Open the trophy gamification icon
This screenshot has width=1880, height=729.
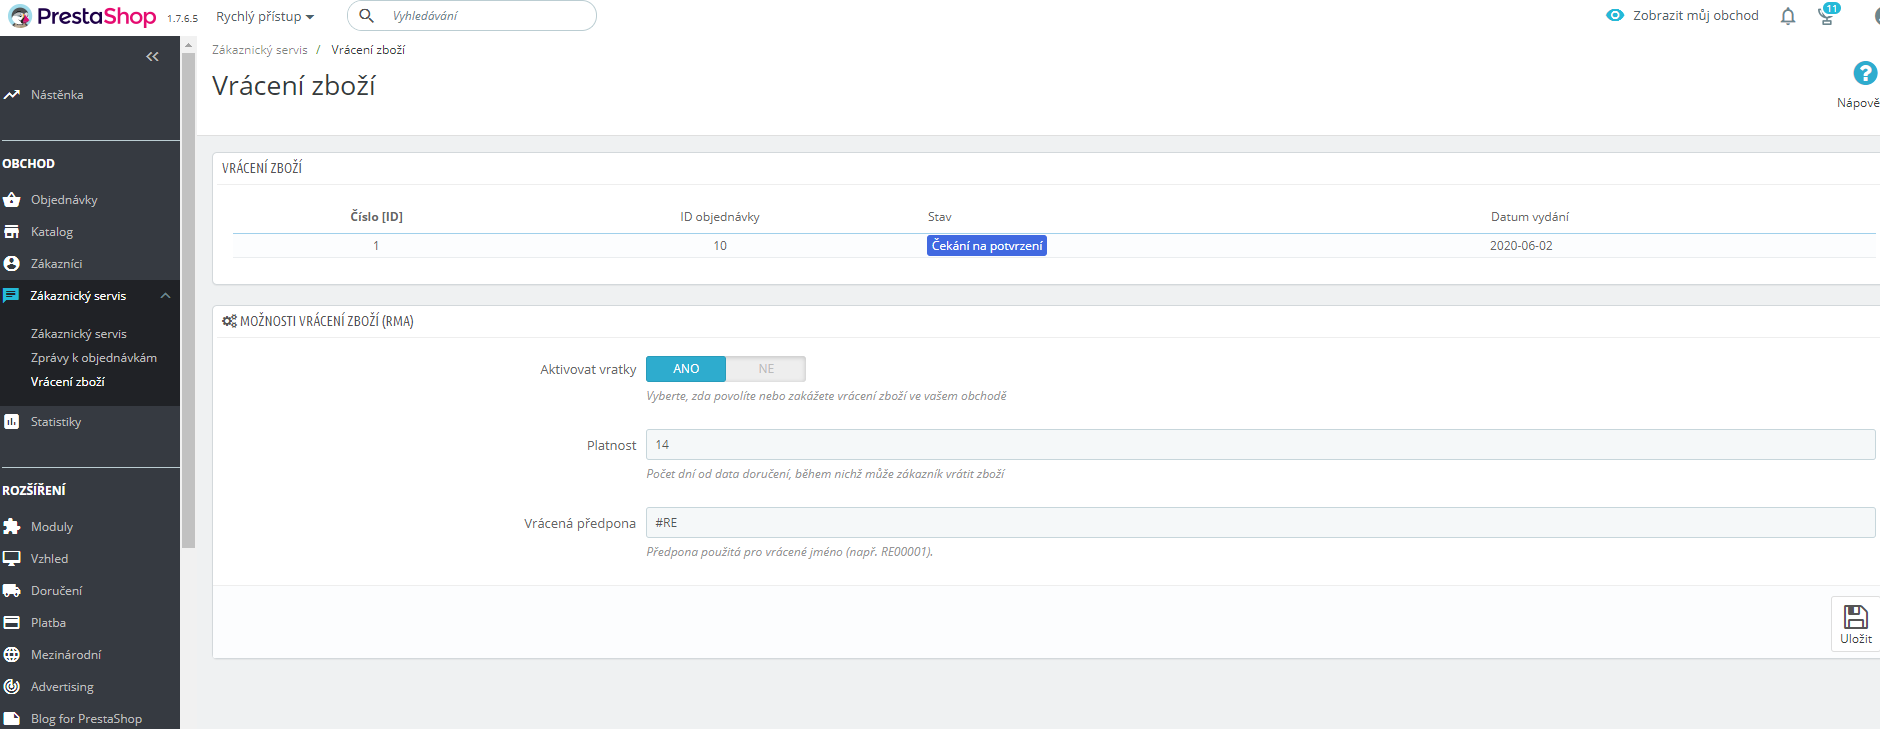[x=1827, y=15]
